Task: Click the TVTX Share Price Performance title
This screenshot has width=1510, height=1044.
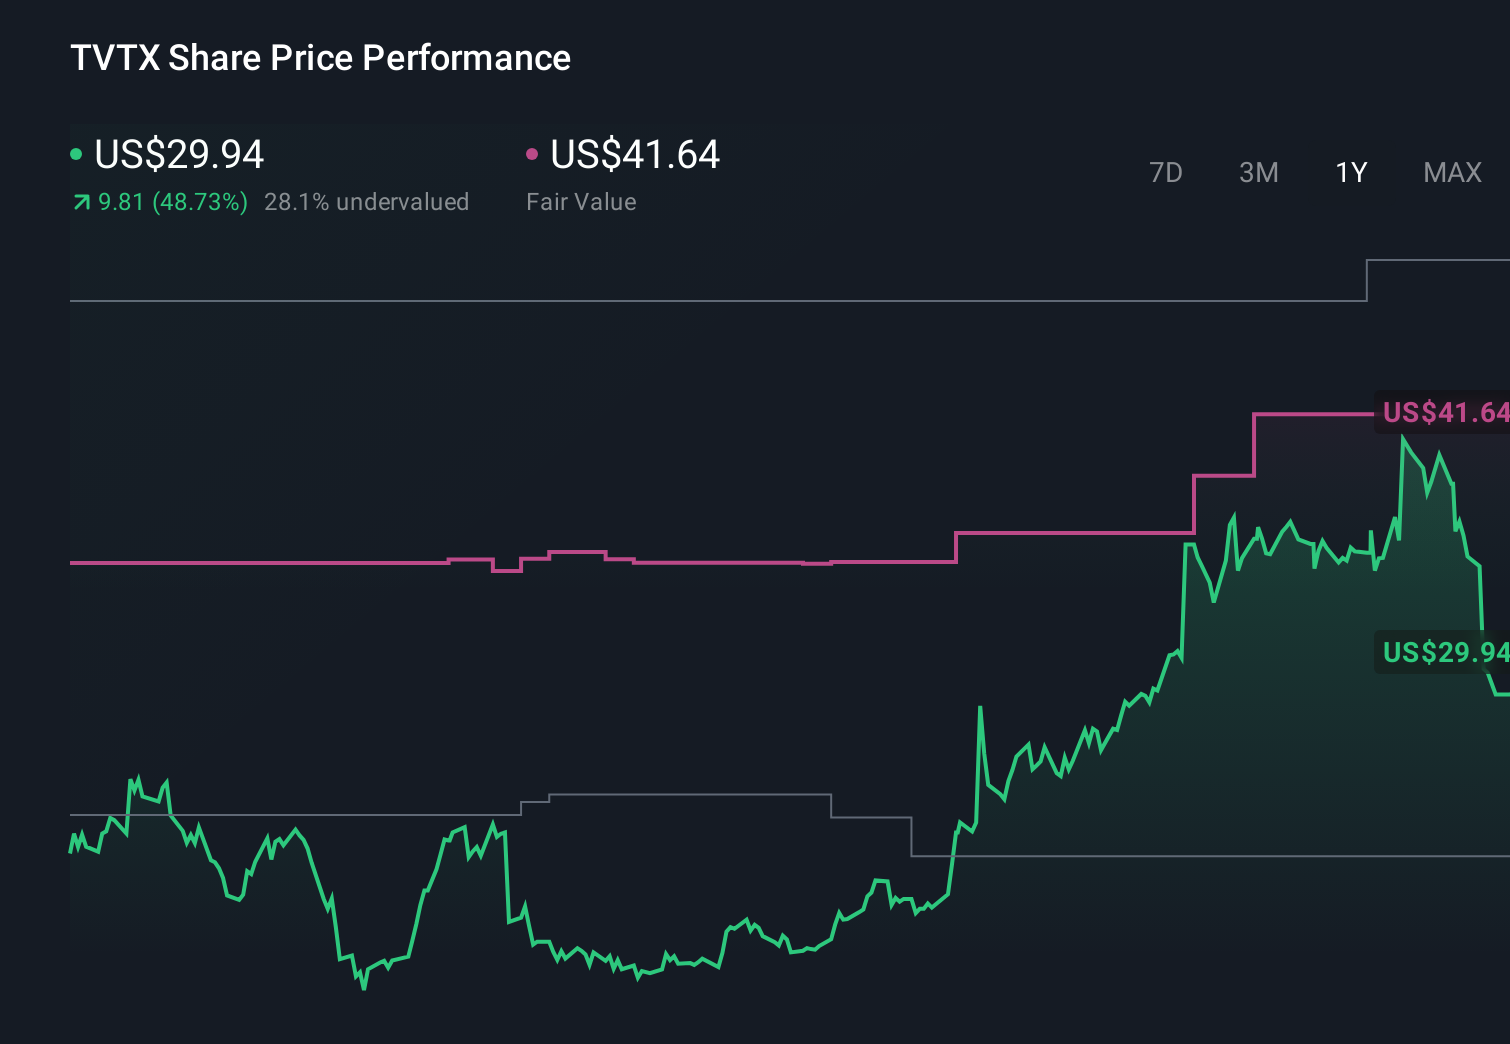Action: 320,58
